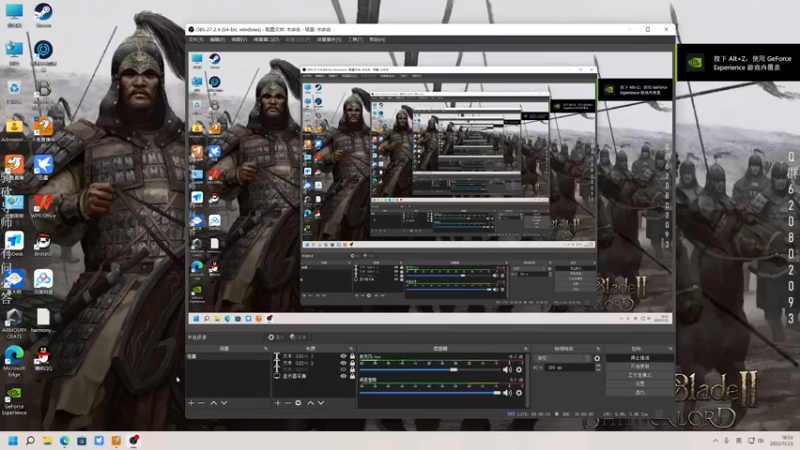The image size is (800, 450).
Task: Pop out the 混音器 dock panel
Action: (x=526, y=348)
